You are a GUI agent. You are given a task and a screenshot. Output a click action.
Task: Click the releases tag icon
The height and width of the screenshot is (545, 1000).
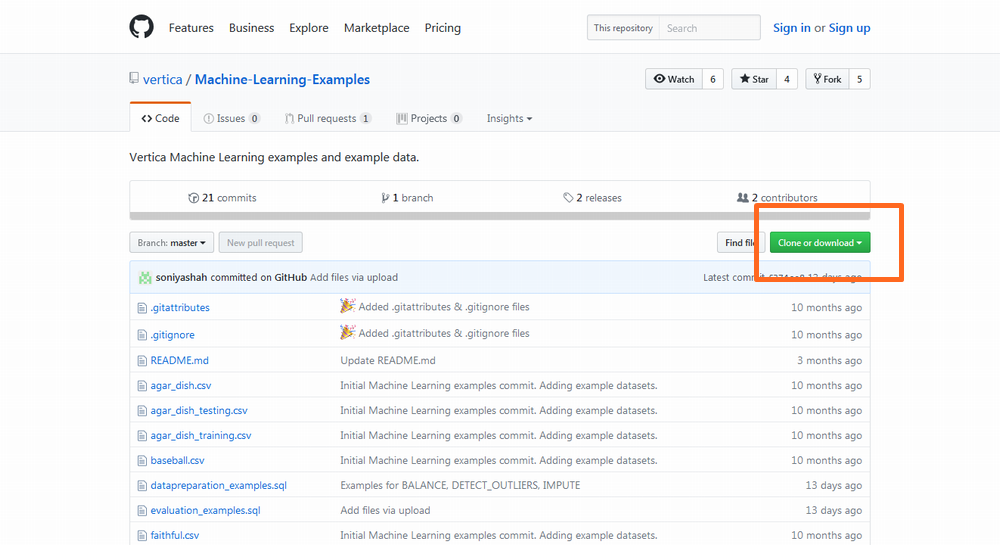568,198
